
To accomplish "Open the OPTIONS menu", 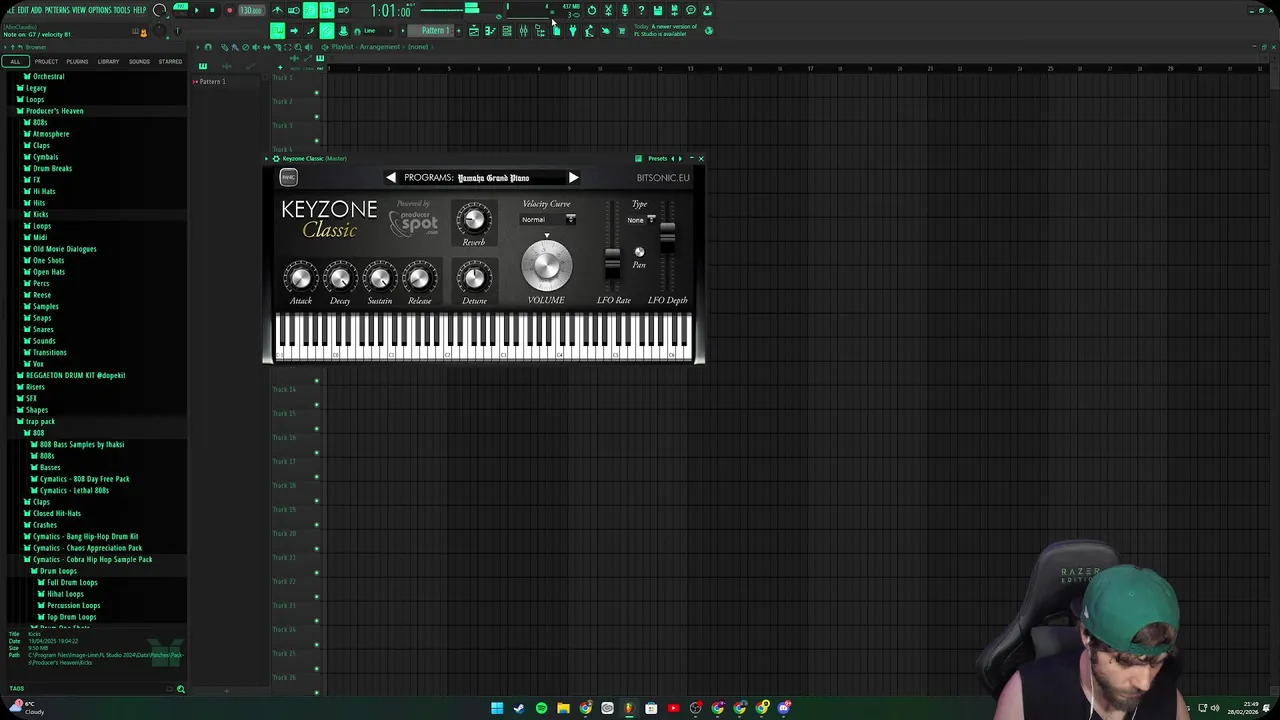I will point(100,10).
